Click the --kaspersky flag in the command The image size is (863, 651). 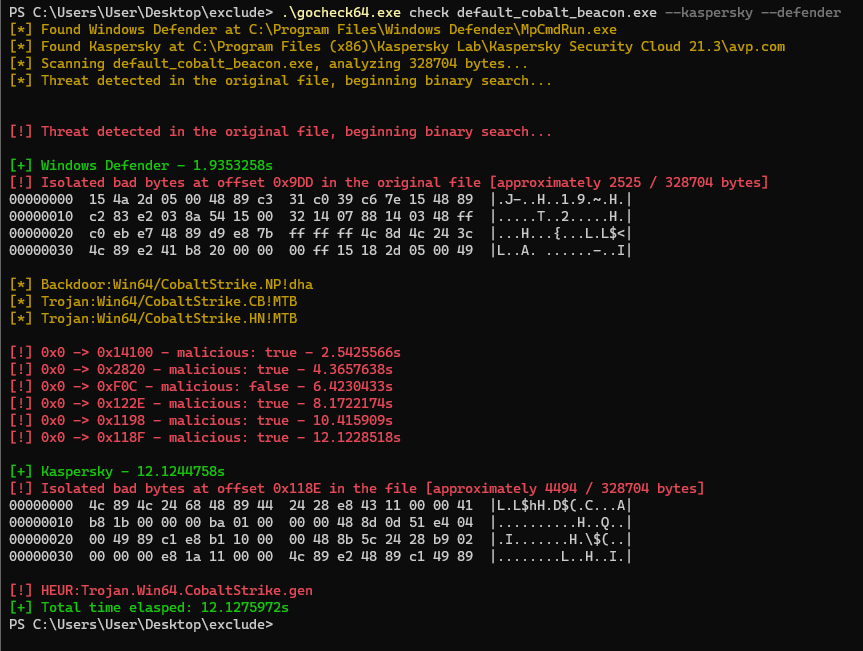tap(708, 12)
